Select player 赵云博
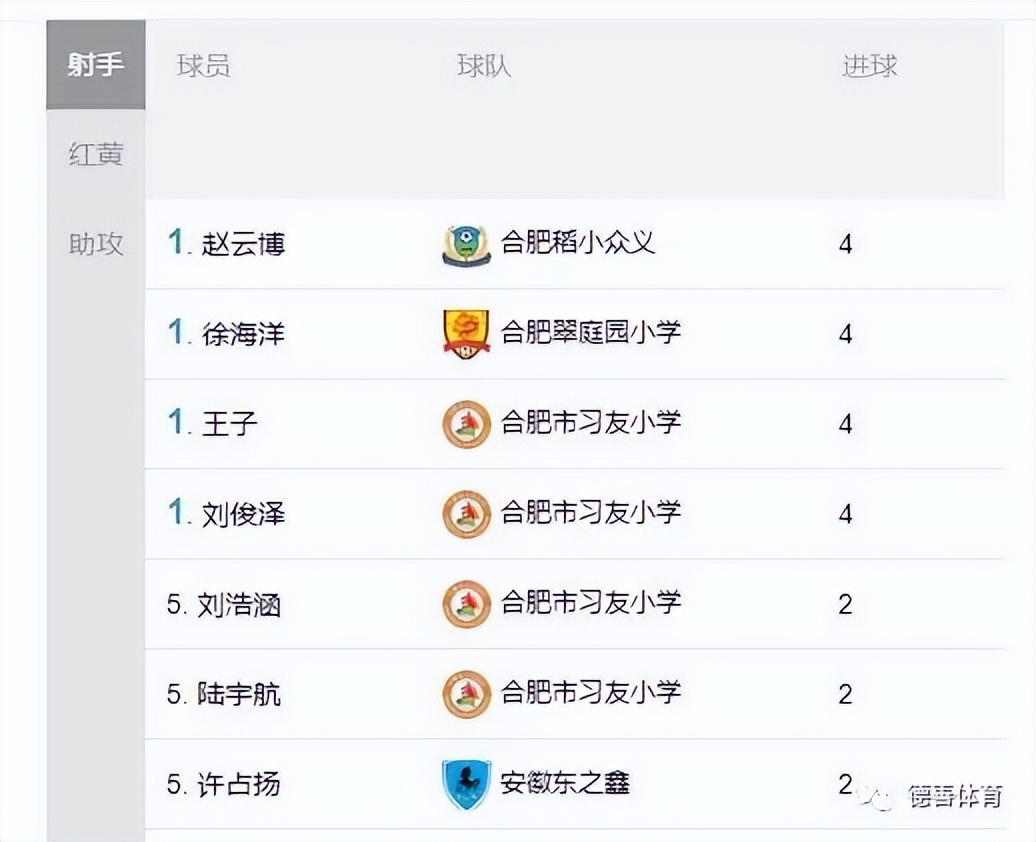 click(x=244, y=243)
